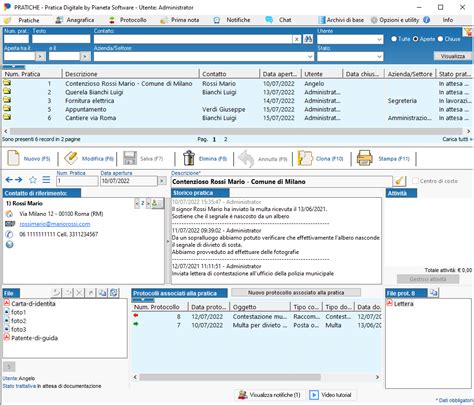Open date picker for e il field

coord(85,56)
